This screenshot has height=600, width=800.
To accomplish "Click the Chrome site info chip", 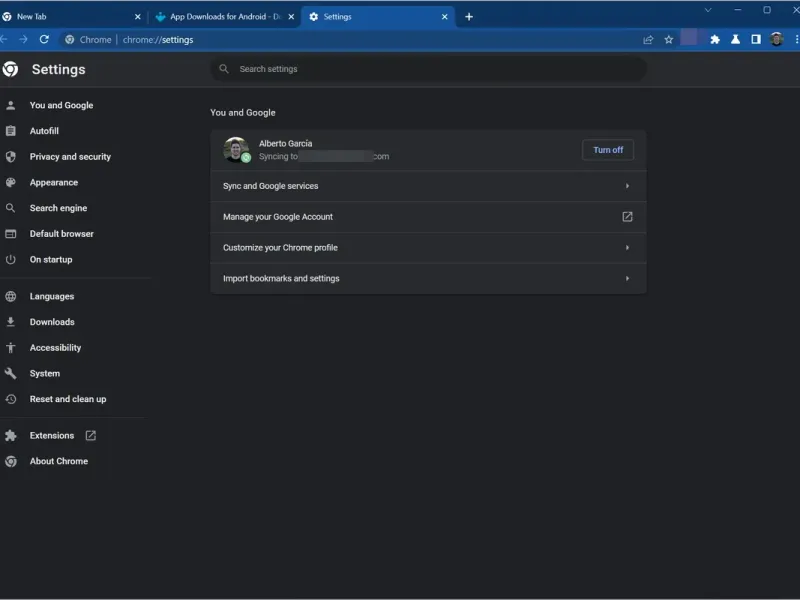I will 88,39.
